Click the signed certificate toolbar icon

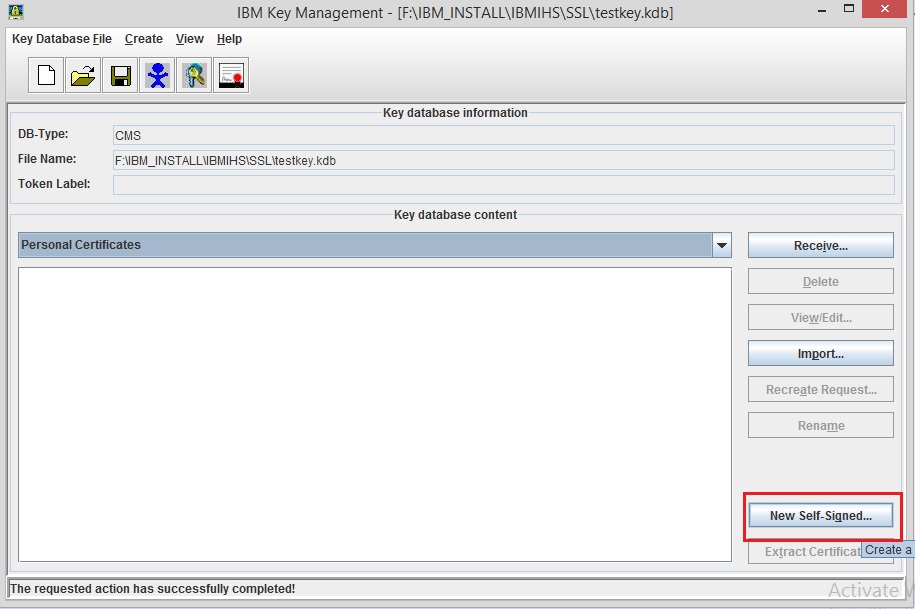(x=231, y=74)
